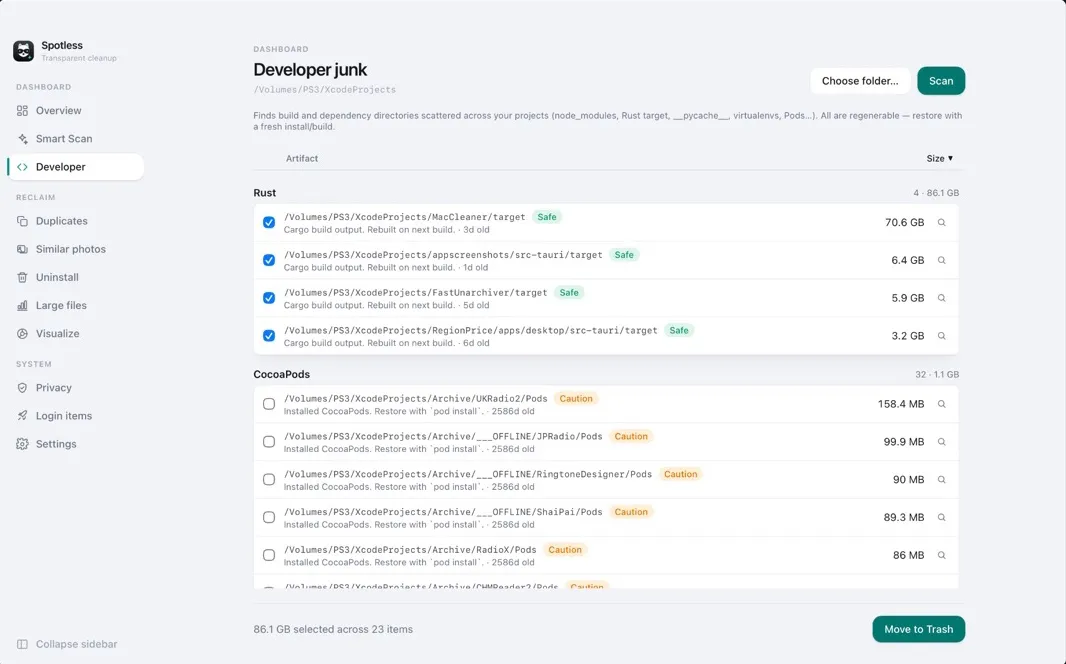Click the Large files bar chart icon

point(22,306)
